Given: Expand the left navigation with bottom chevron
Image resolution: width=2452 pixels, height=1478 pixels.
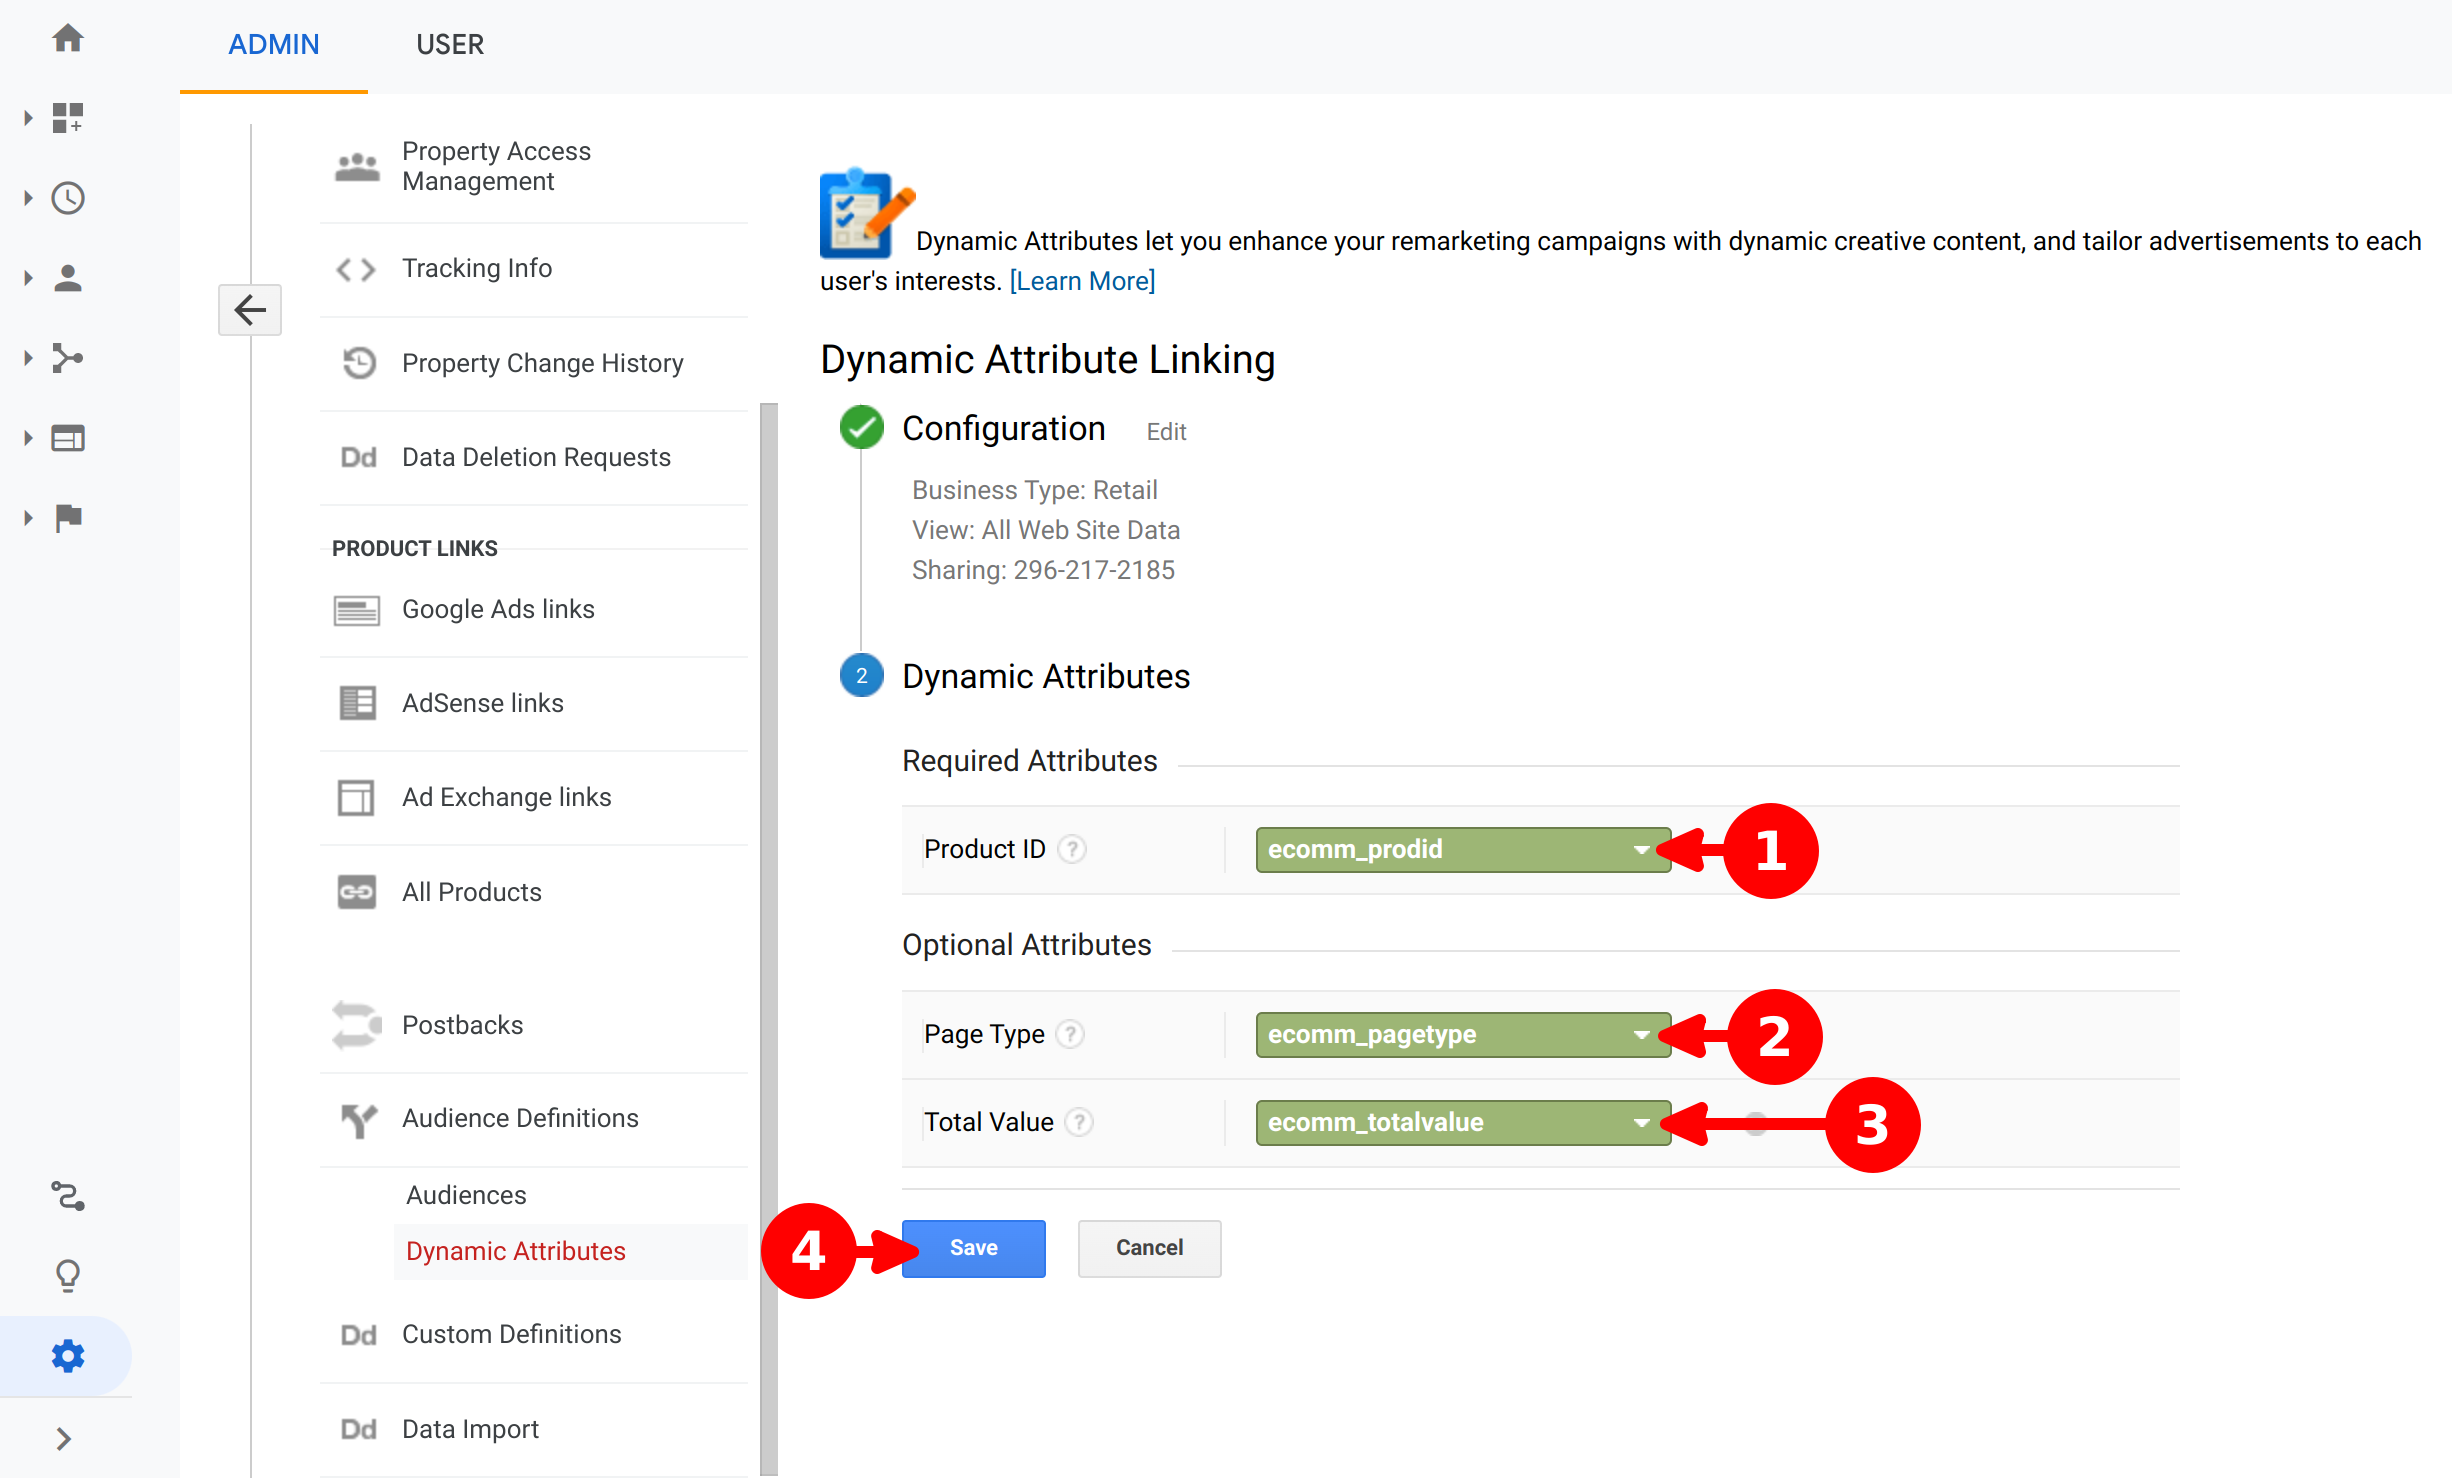Looking at the screenshot, I should click(64, 1438).
